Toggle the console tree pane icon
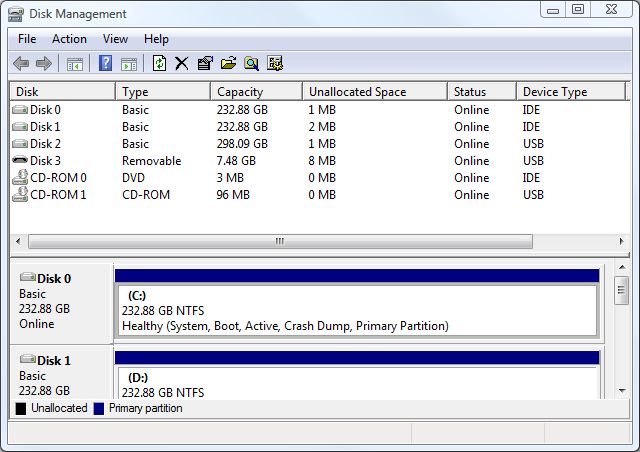 pyautogui.click(x=75, y=64)
